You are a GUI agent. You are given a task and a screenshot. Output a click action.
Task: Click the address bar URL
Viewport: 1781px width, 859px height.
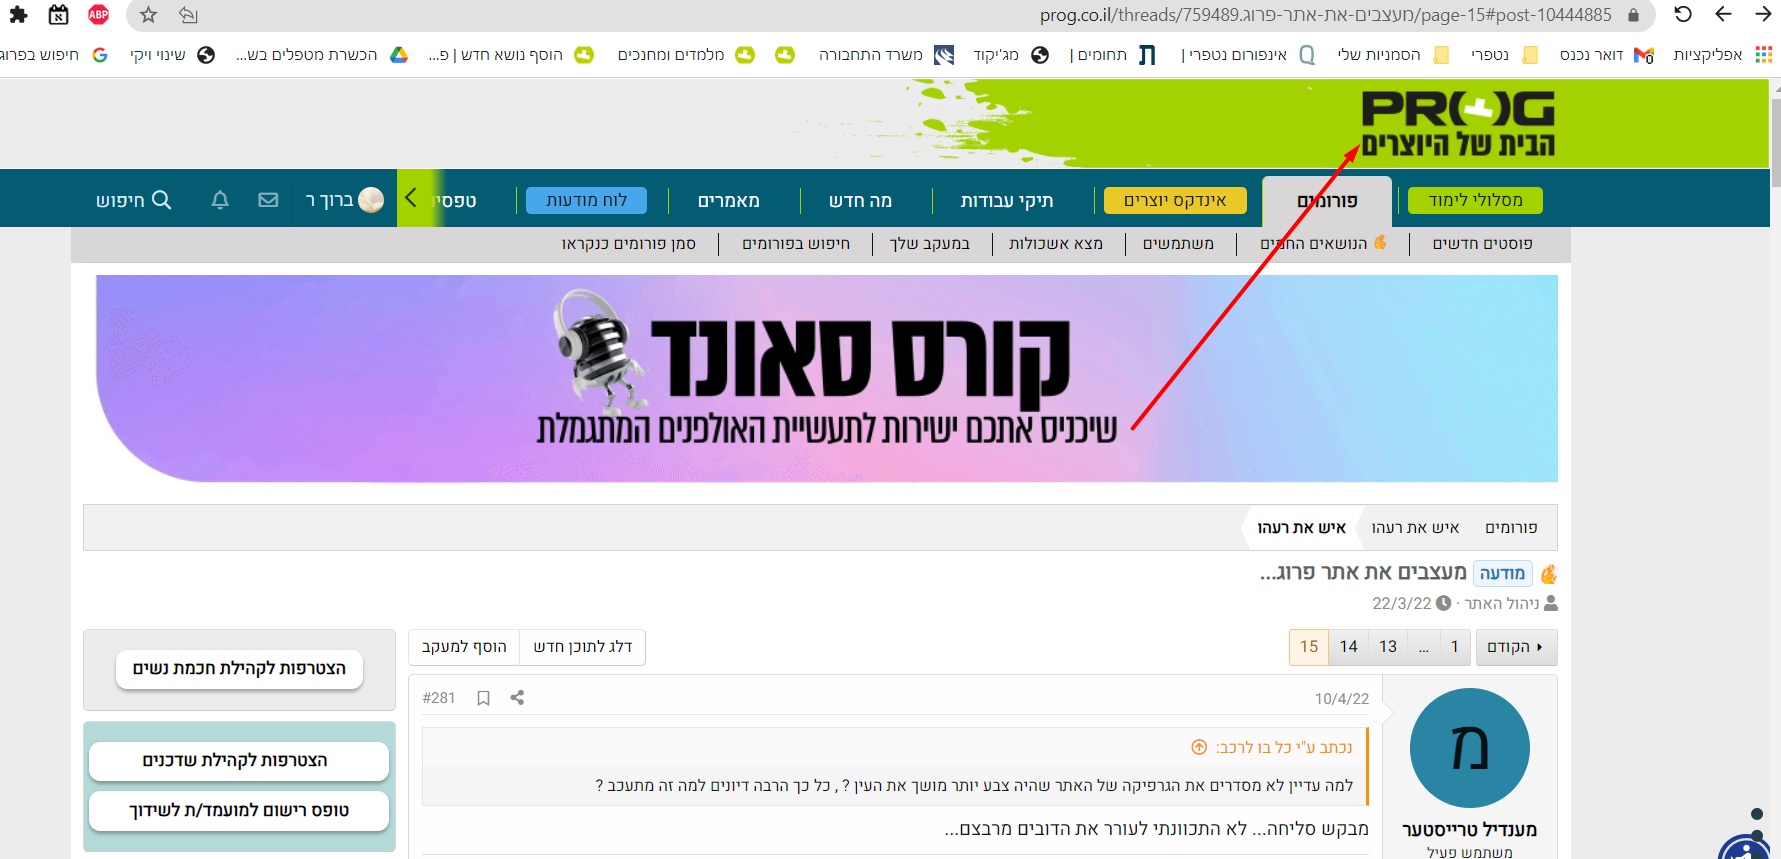pyautogui.click(x=1325, y=14)
